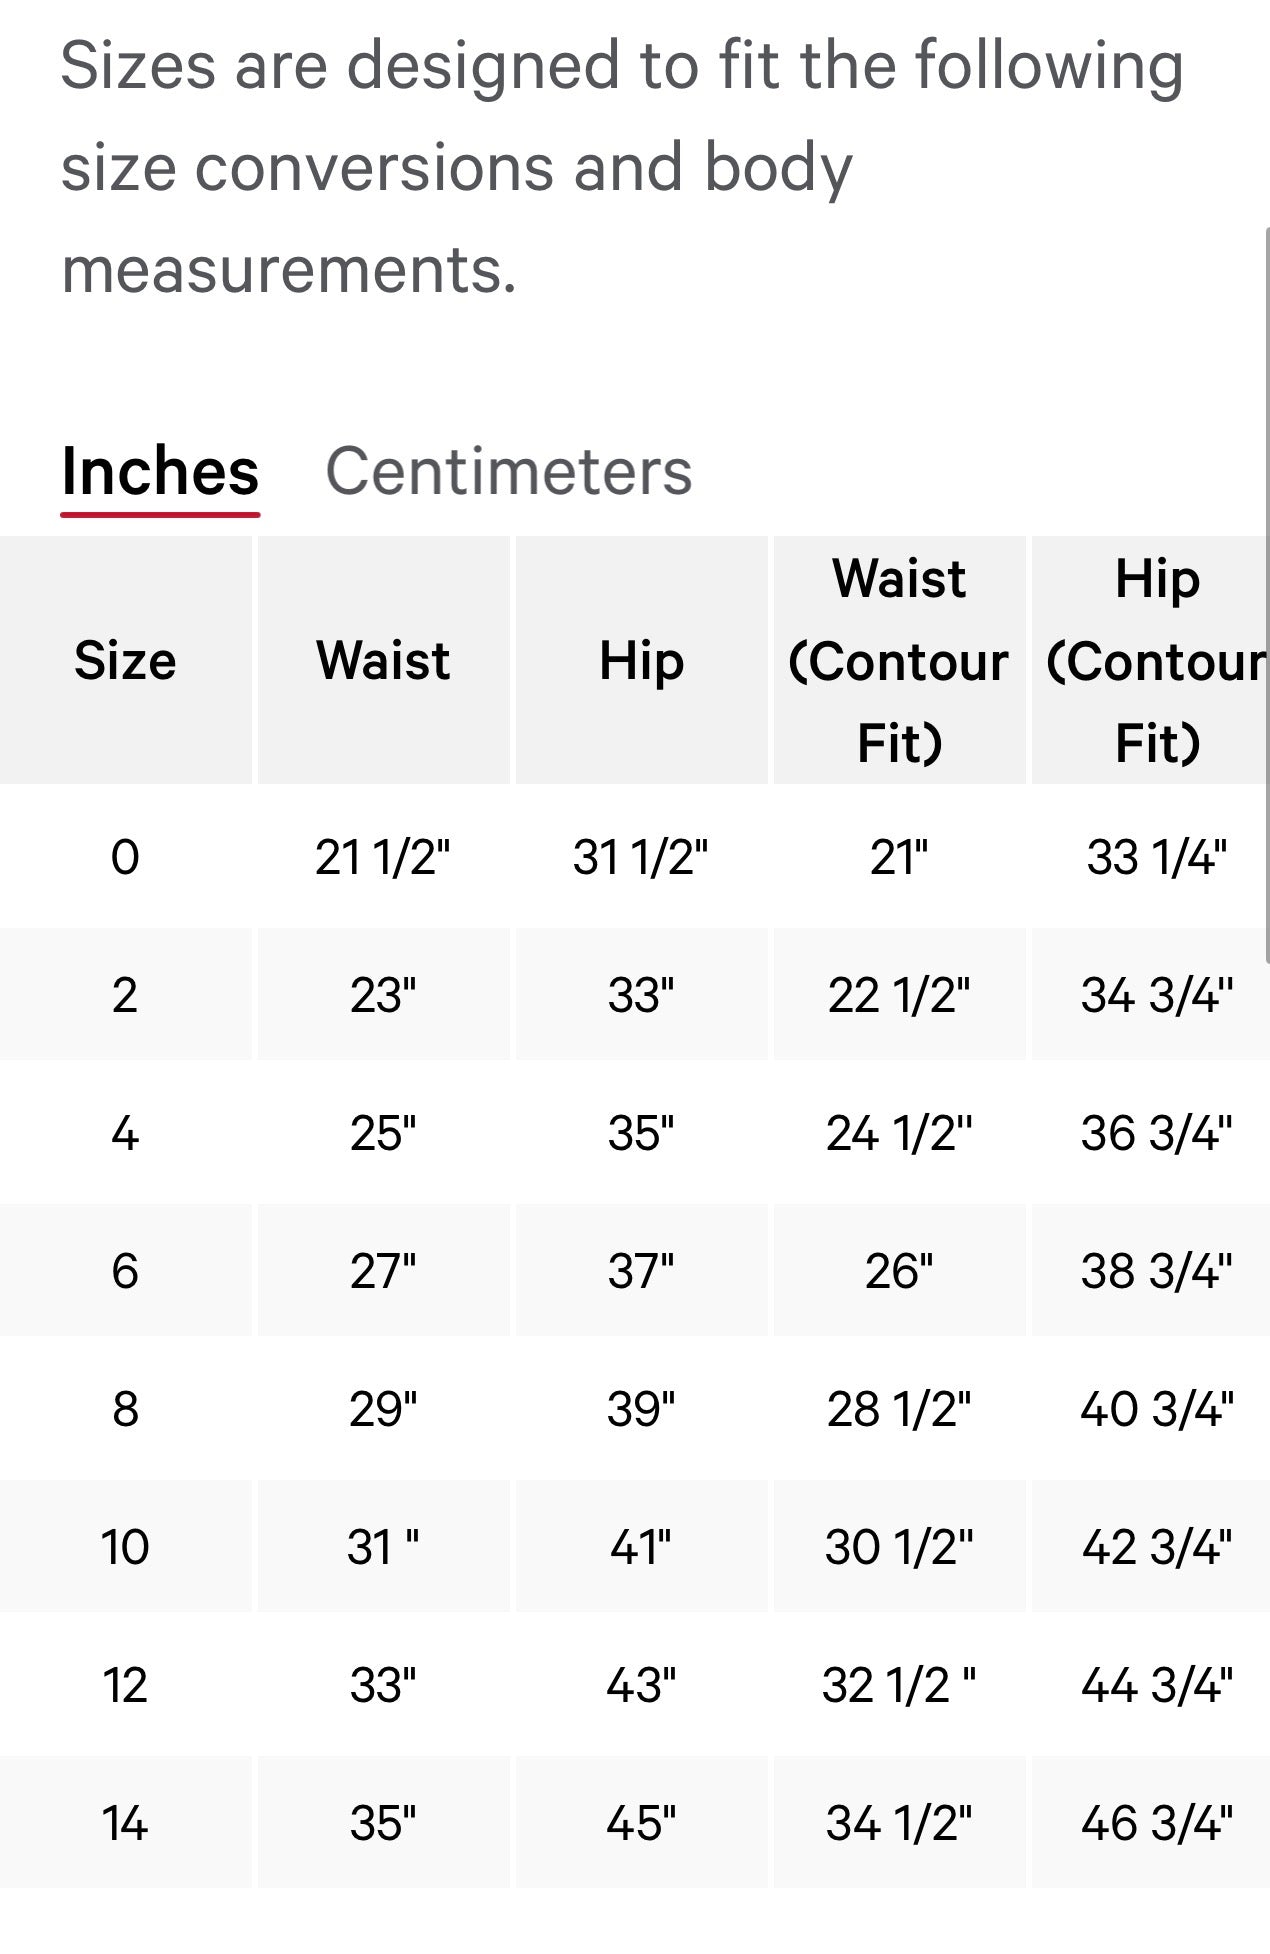
Task: Select the size 12 row label
Action: pos(125,1685)
